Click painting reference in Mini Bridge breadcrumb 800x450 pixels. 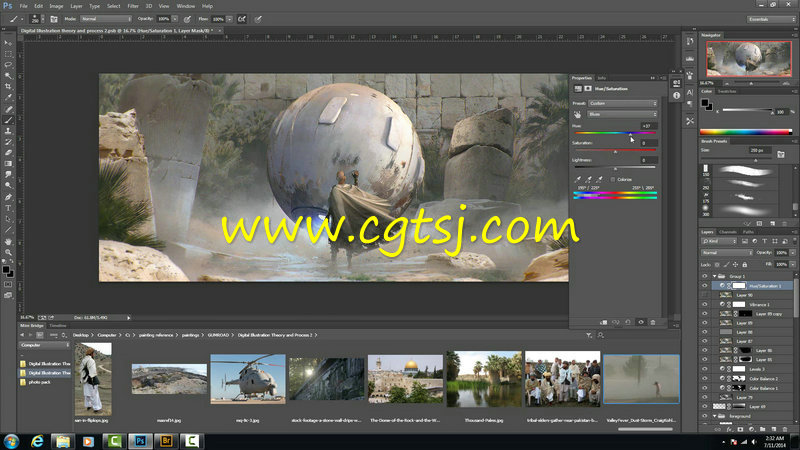click(156, 335)
